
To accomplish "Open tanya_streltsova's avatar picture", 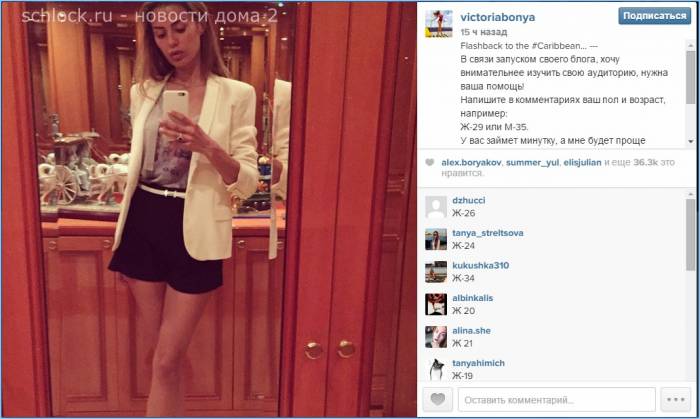I will (x=436, y=240).
